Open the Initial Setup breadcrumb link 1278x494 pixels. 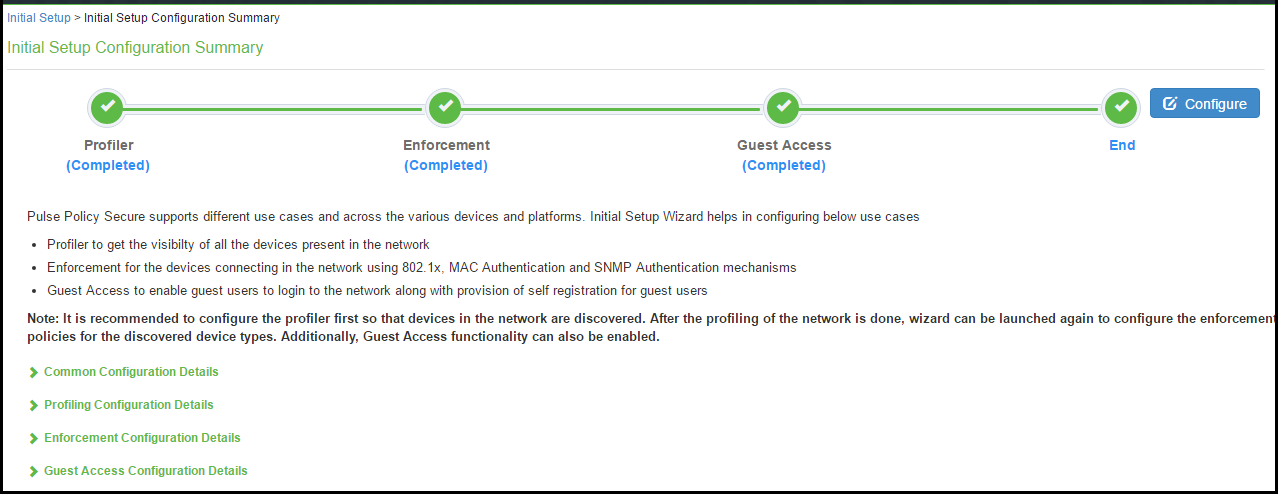coord(39,18)
